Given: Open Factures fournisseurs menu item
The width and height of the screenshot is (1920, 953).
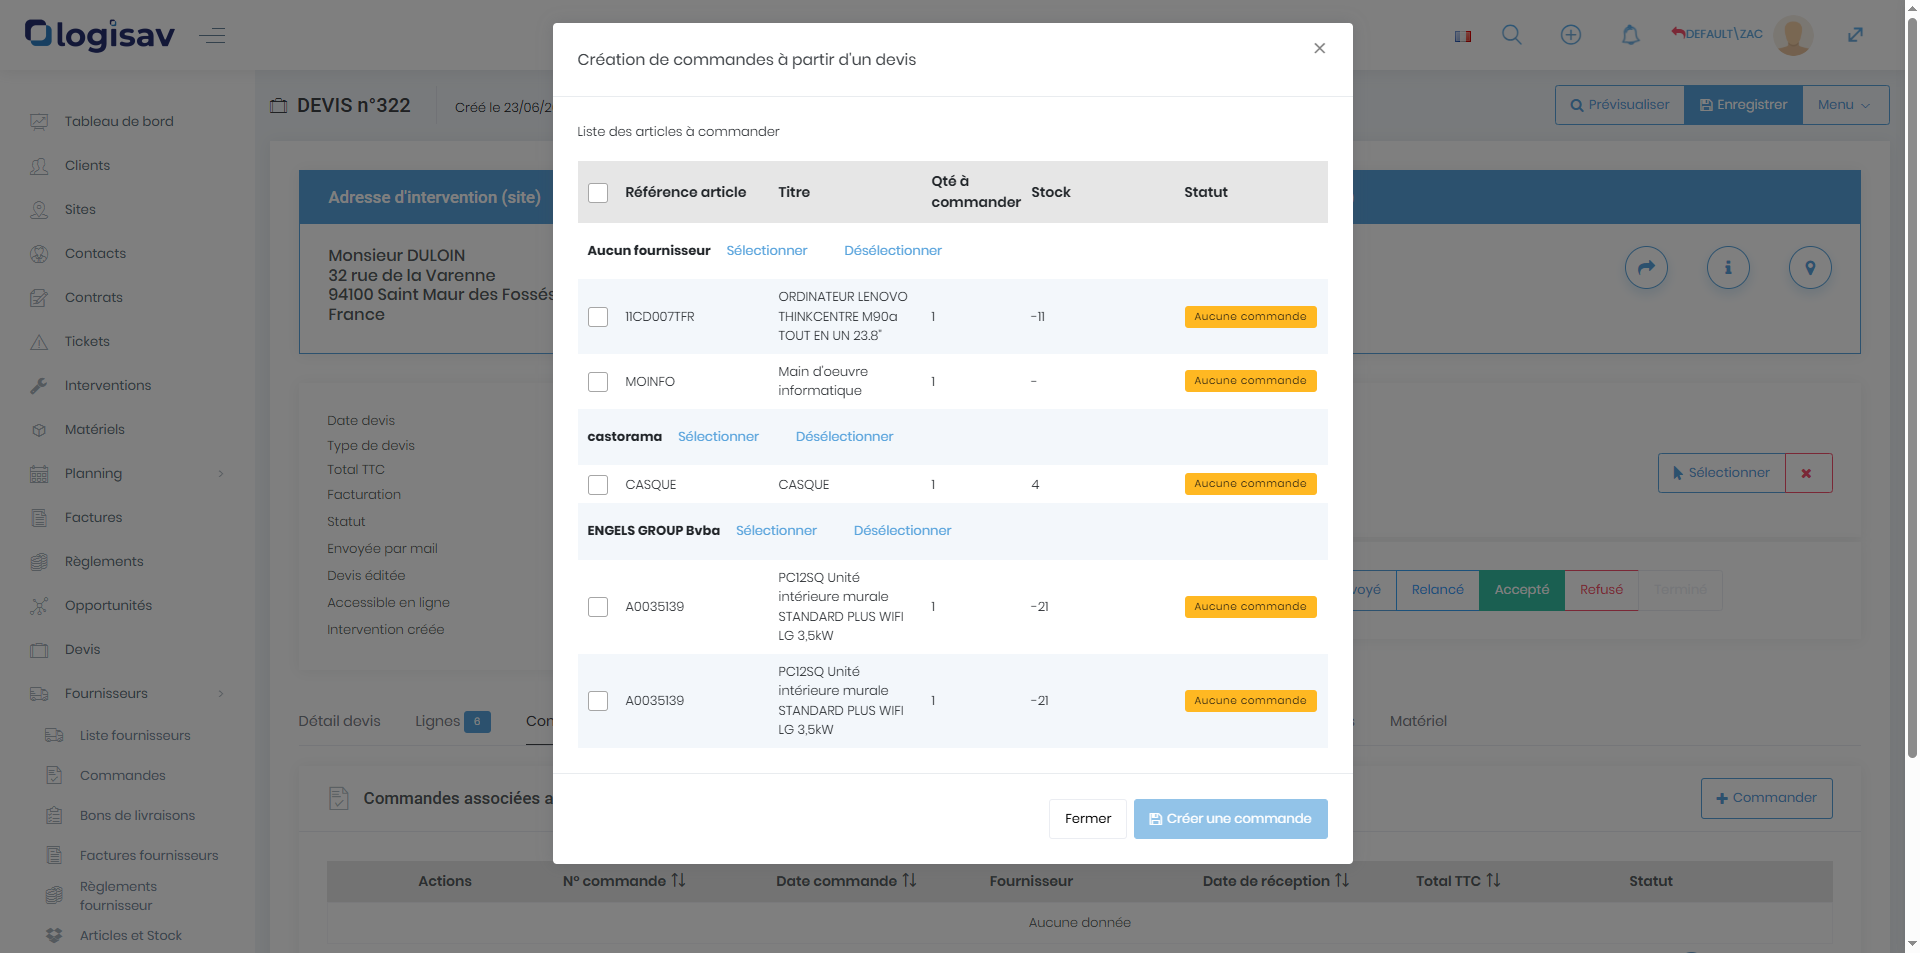Looking at the screenshot, I should pyautogui.click(x=149, y=856).
